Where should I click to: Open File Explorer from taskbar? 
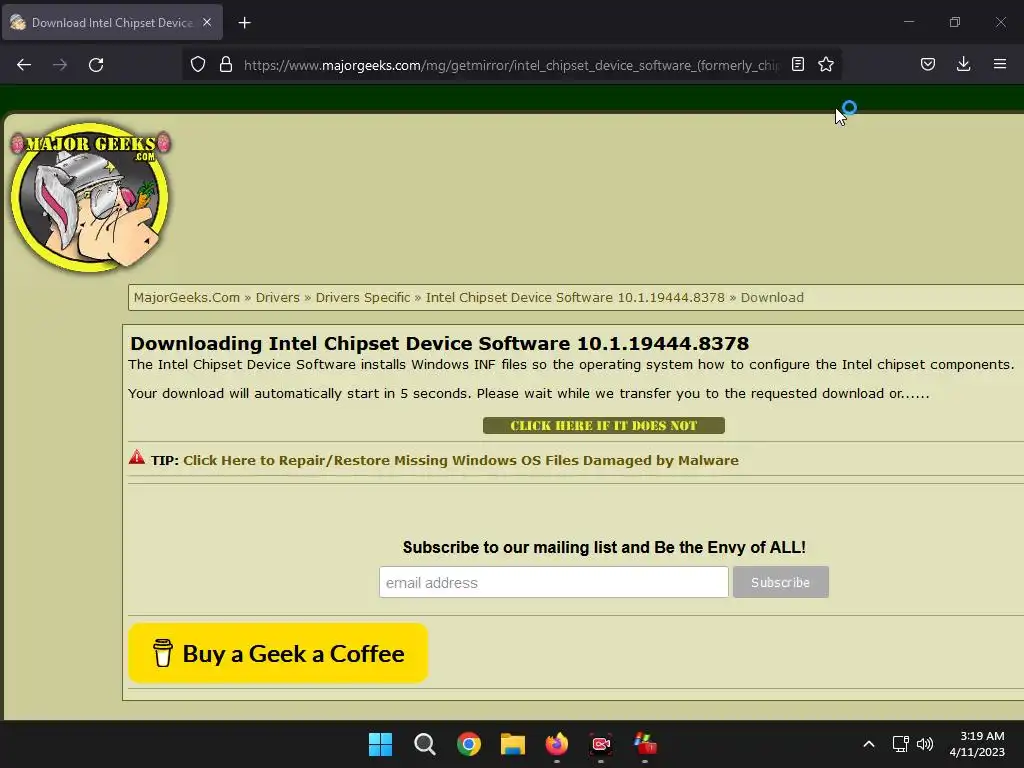(x=513, y=744)
